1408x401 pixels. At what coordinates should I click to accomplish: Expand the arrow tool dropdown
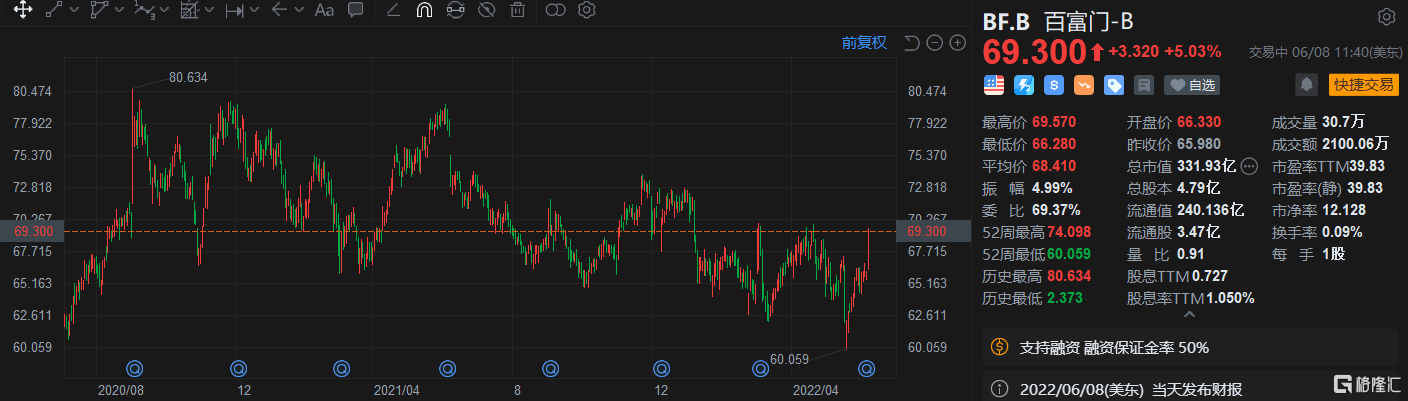[300, 11]
